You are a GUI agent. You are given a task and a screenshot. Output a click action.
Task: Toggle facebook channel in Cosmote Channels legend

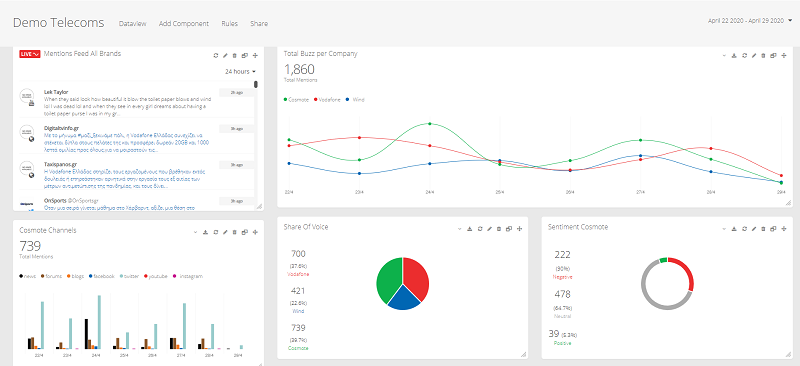pyautogui.click(x=102, y=276)
